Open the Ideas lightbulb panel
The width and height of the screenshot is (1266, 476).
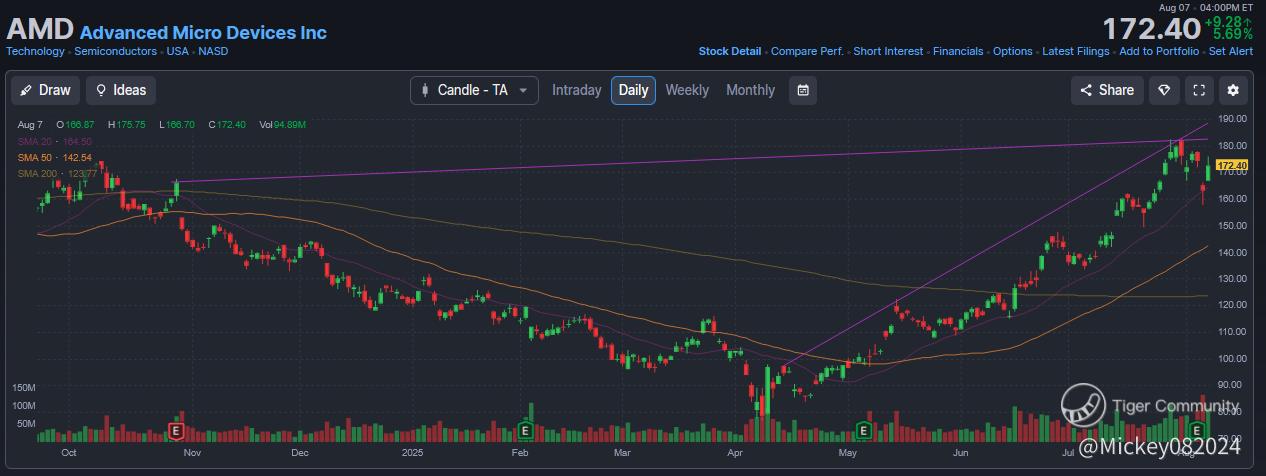pos(120,90)
